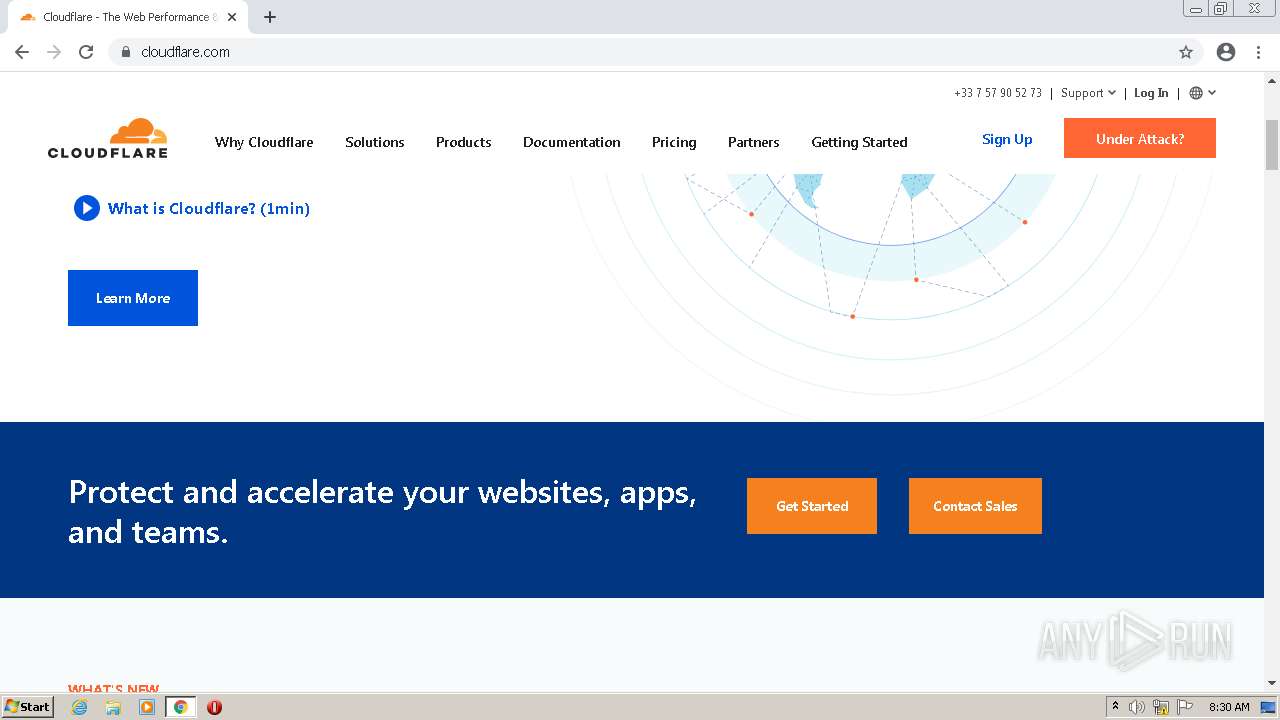Open Partners menu
Viewport: 1280px width, 720px height.
point(754,142)
